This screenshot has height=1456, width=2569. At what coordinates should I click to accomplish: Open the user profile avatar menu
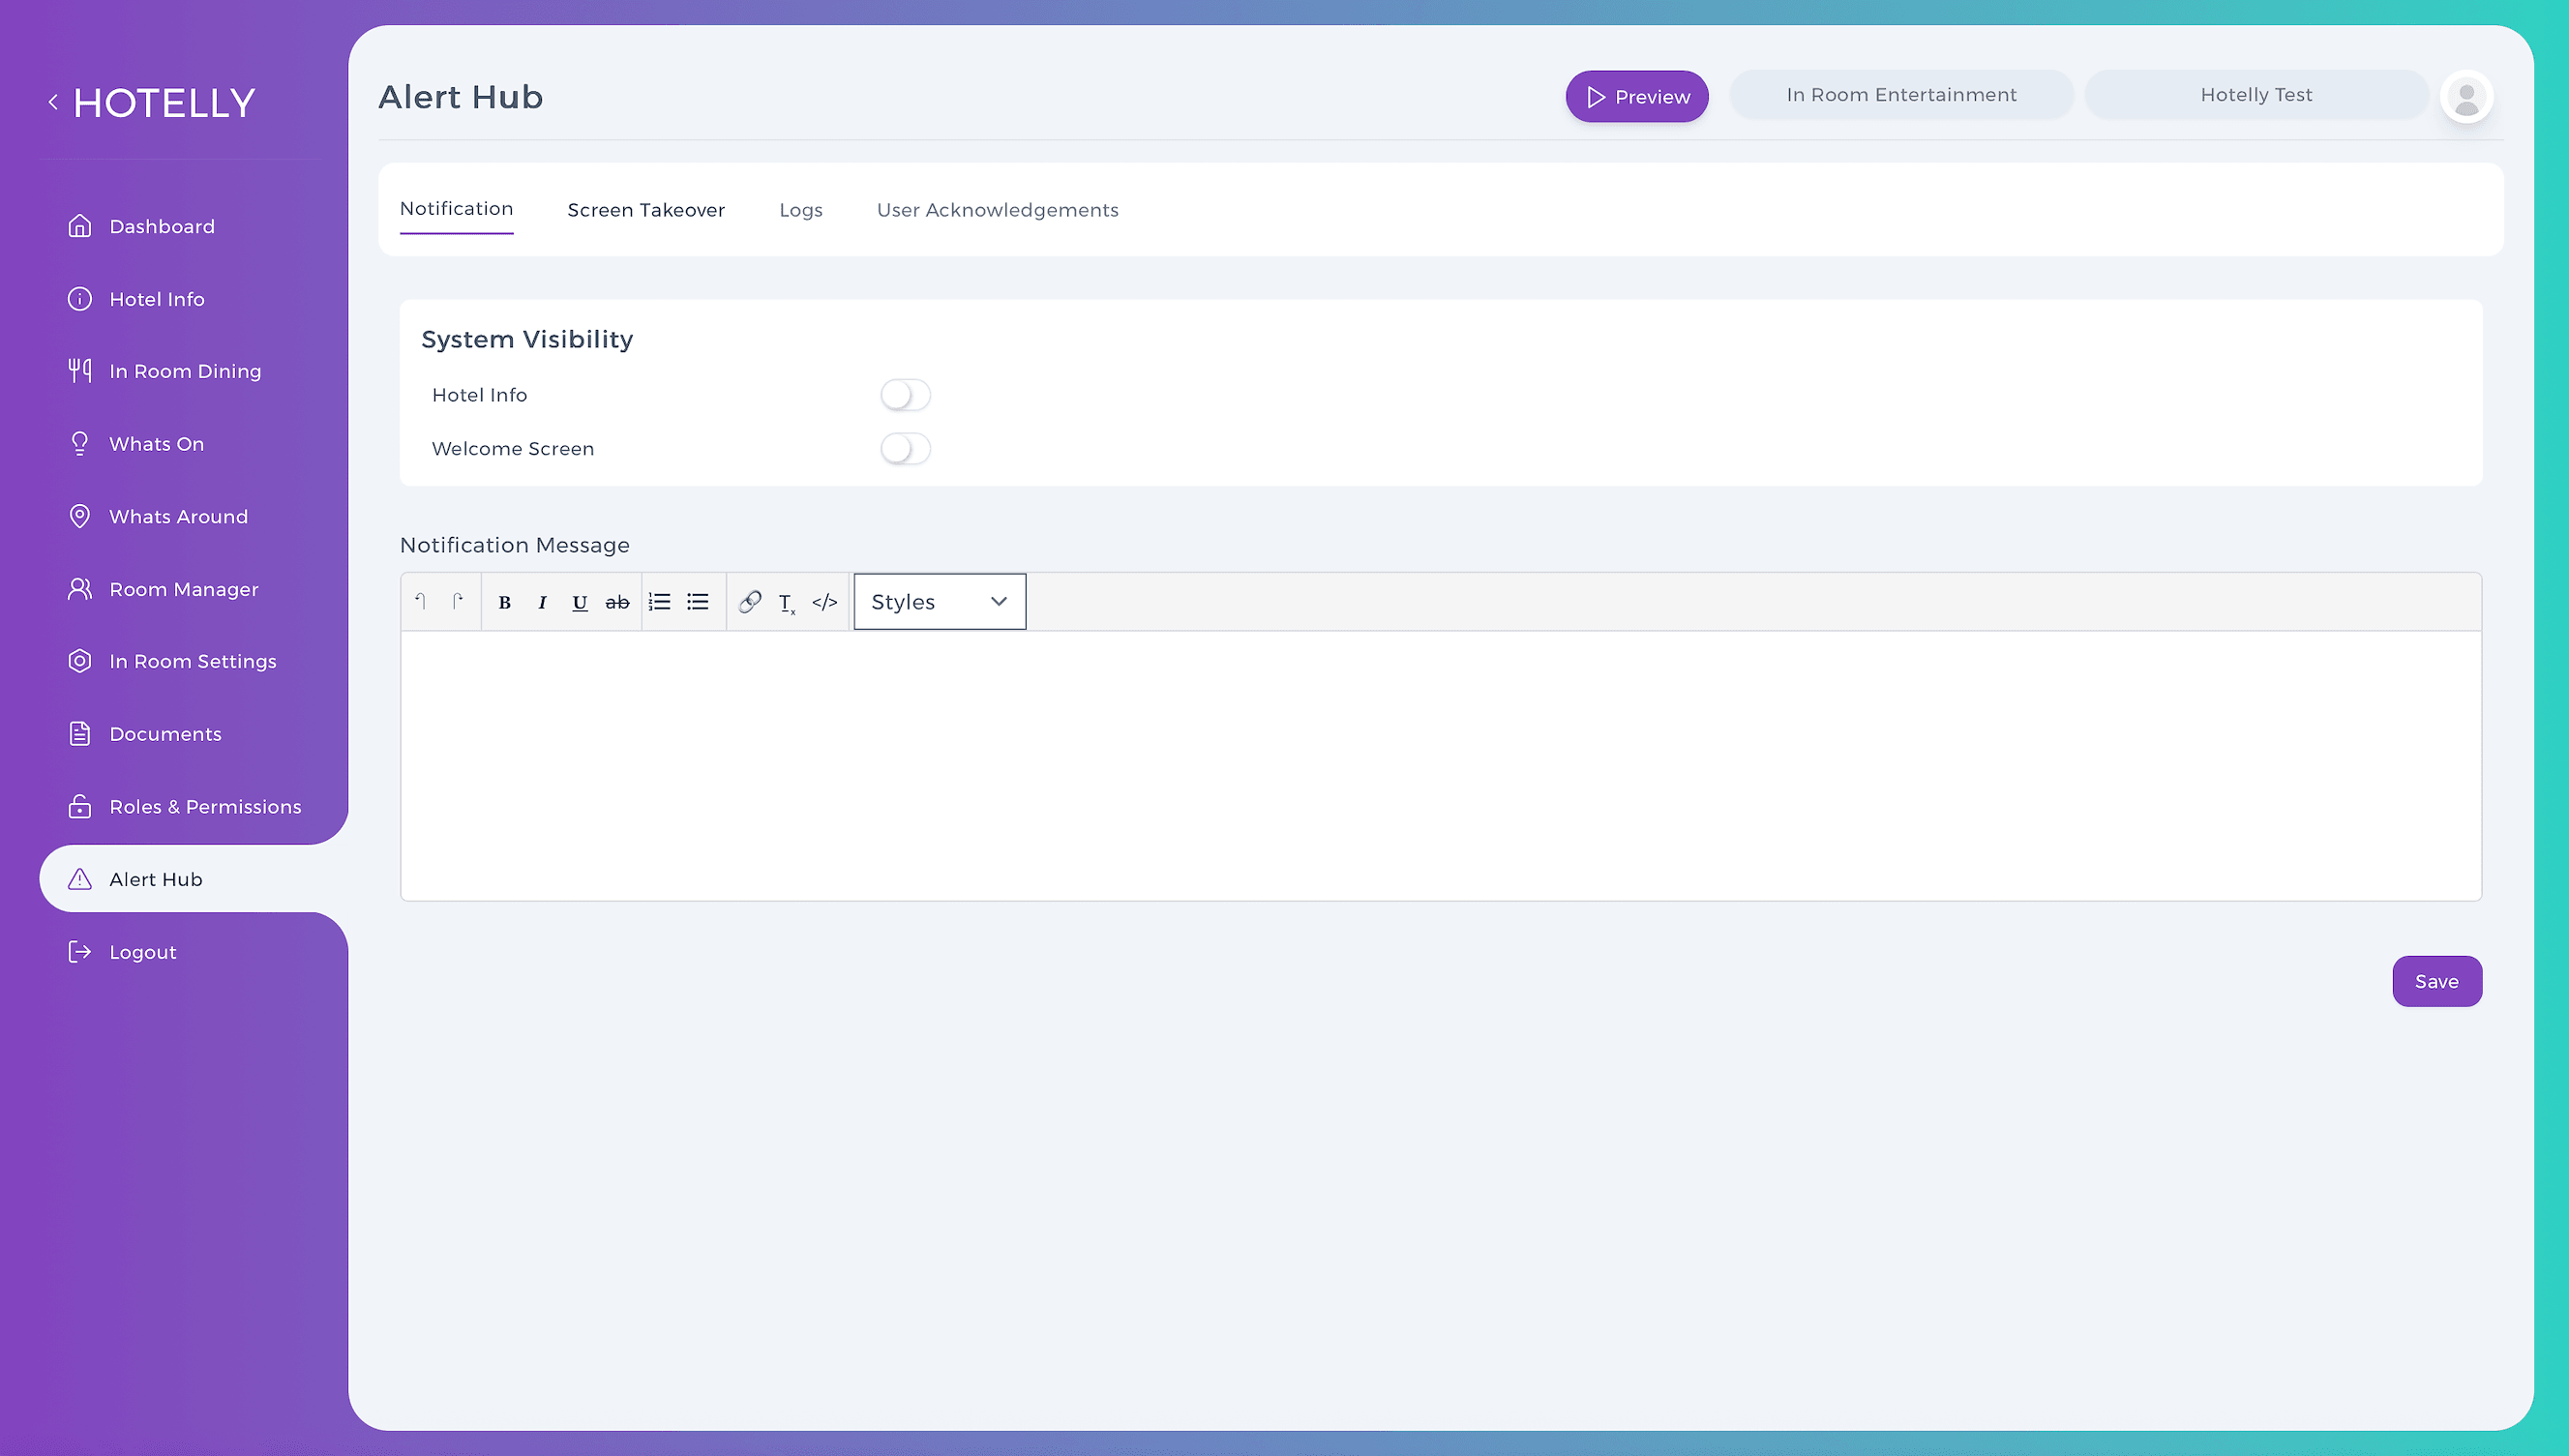(x=2466, y=97)
